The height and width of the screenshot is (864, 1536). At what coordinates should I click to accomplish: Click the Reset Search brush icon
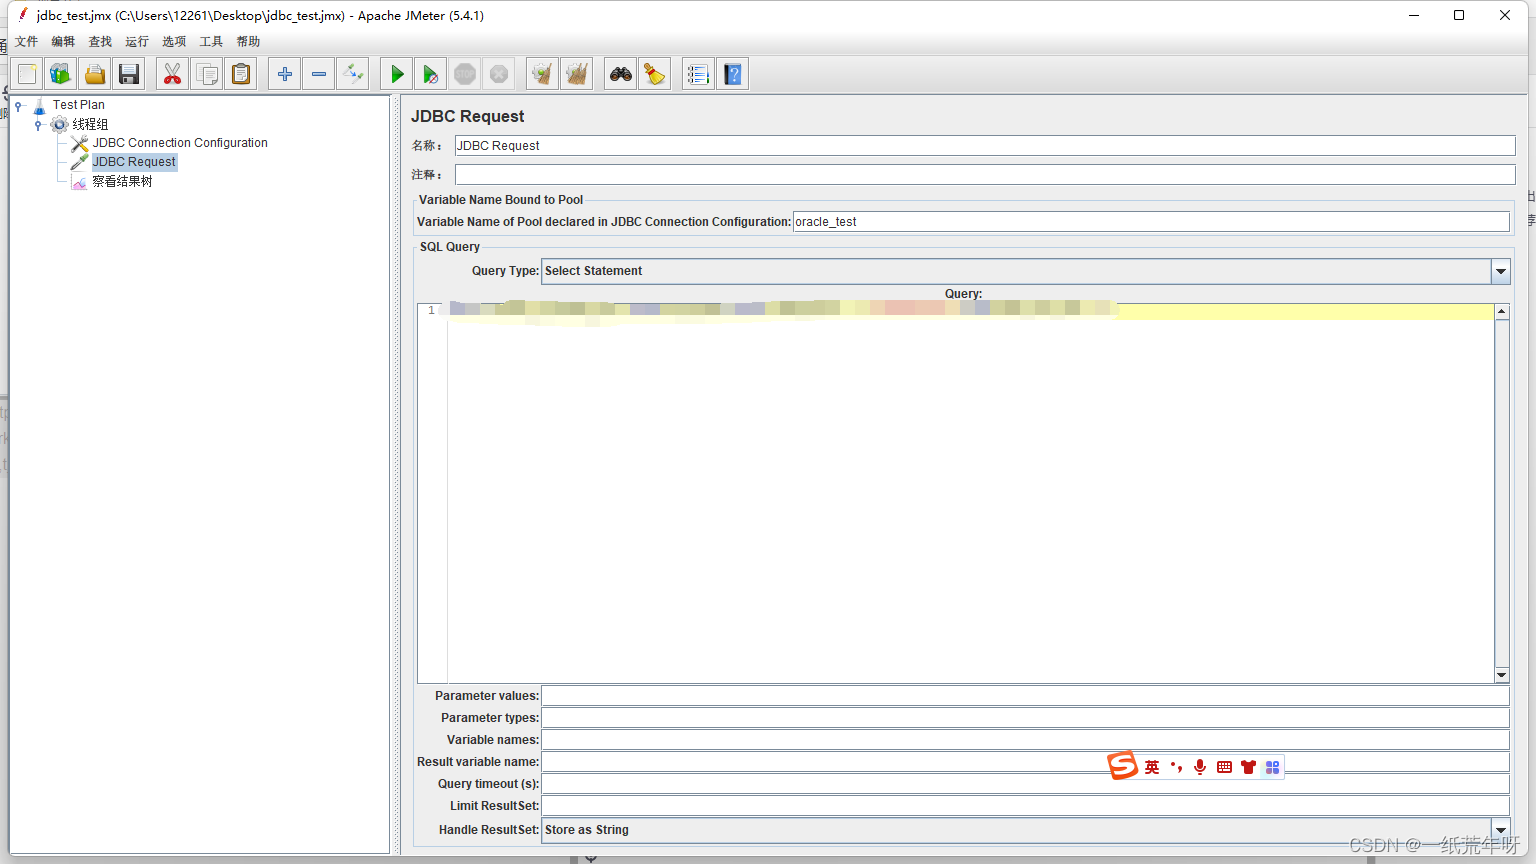point(655,74)
